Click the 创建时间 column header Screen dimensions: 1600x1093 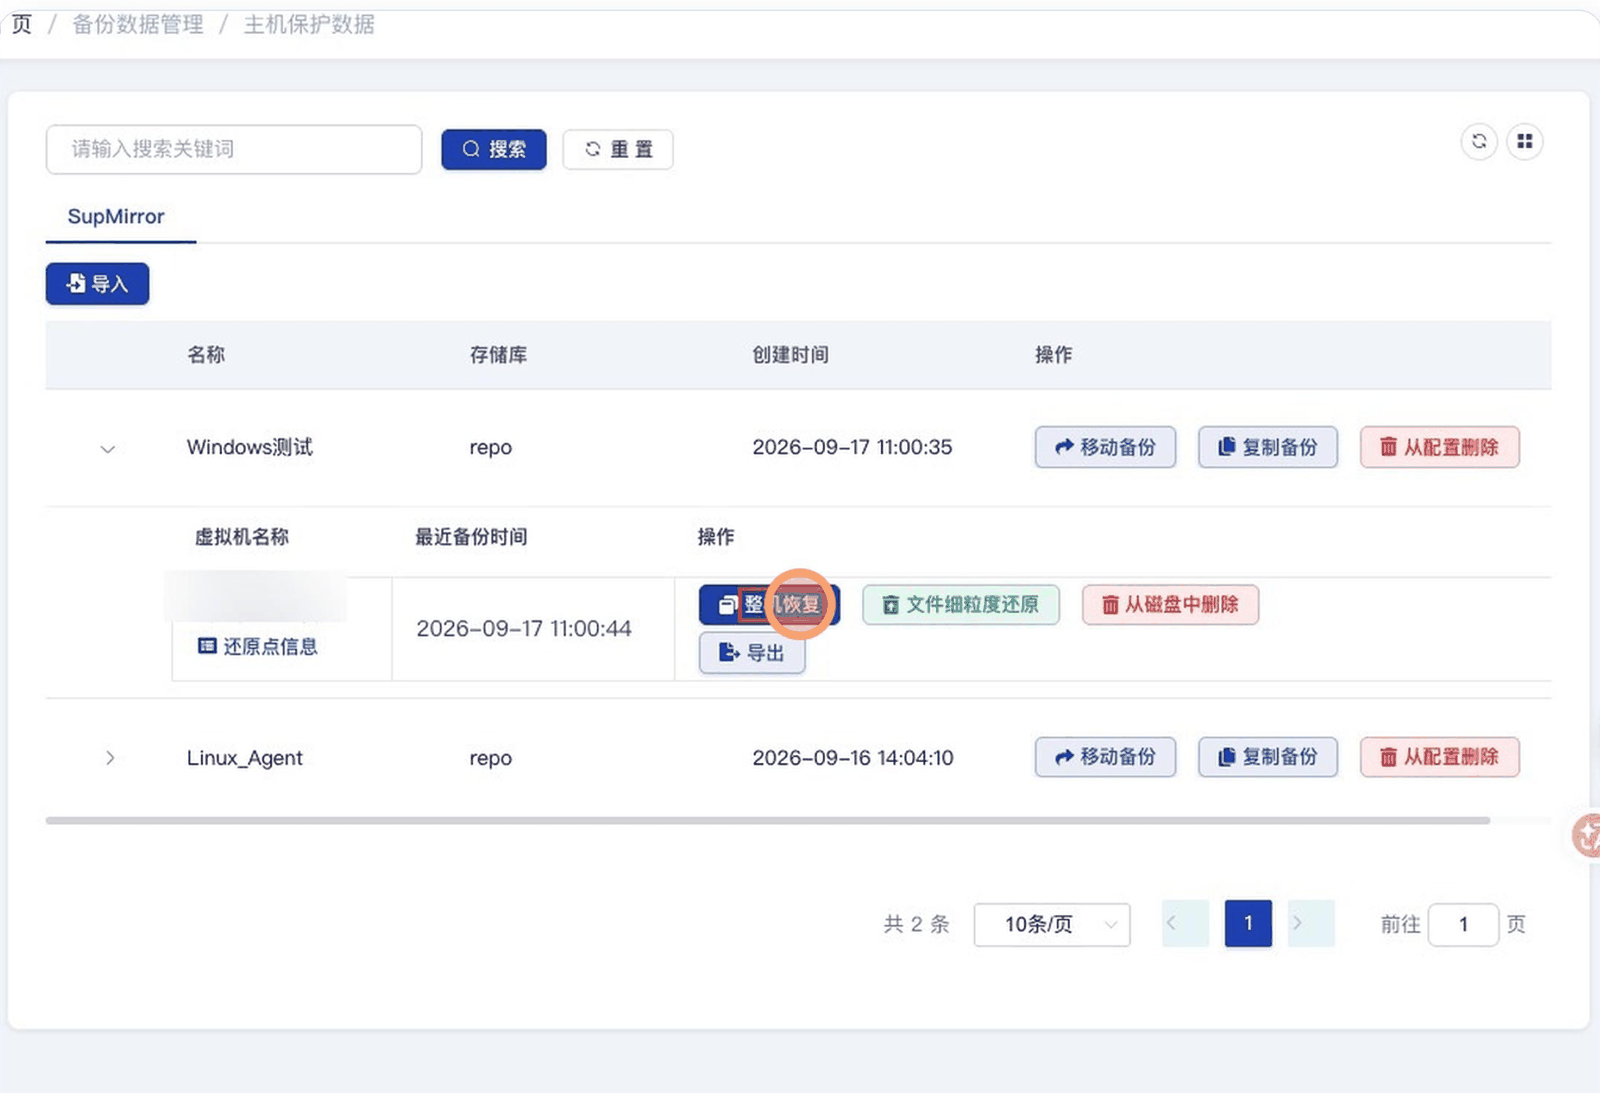pos(790,355)
